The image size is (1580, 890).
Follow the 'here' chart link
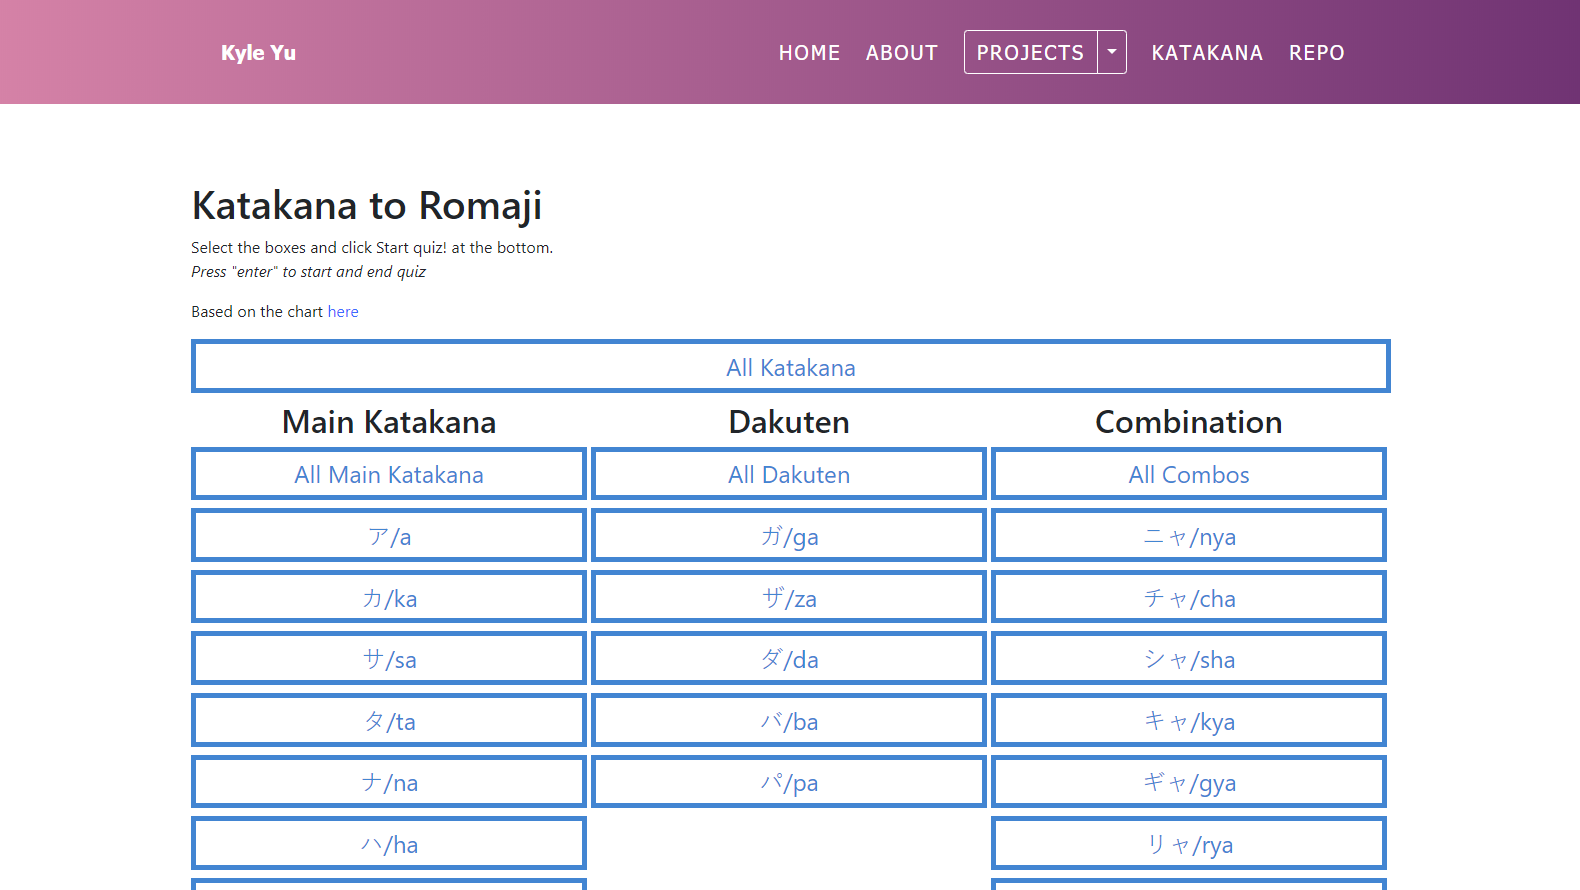pos(343,312)
